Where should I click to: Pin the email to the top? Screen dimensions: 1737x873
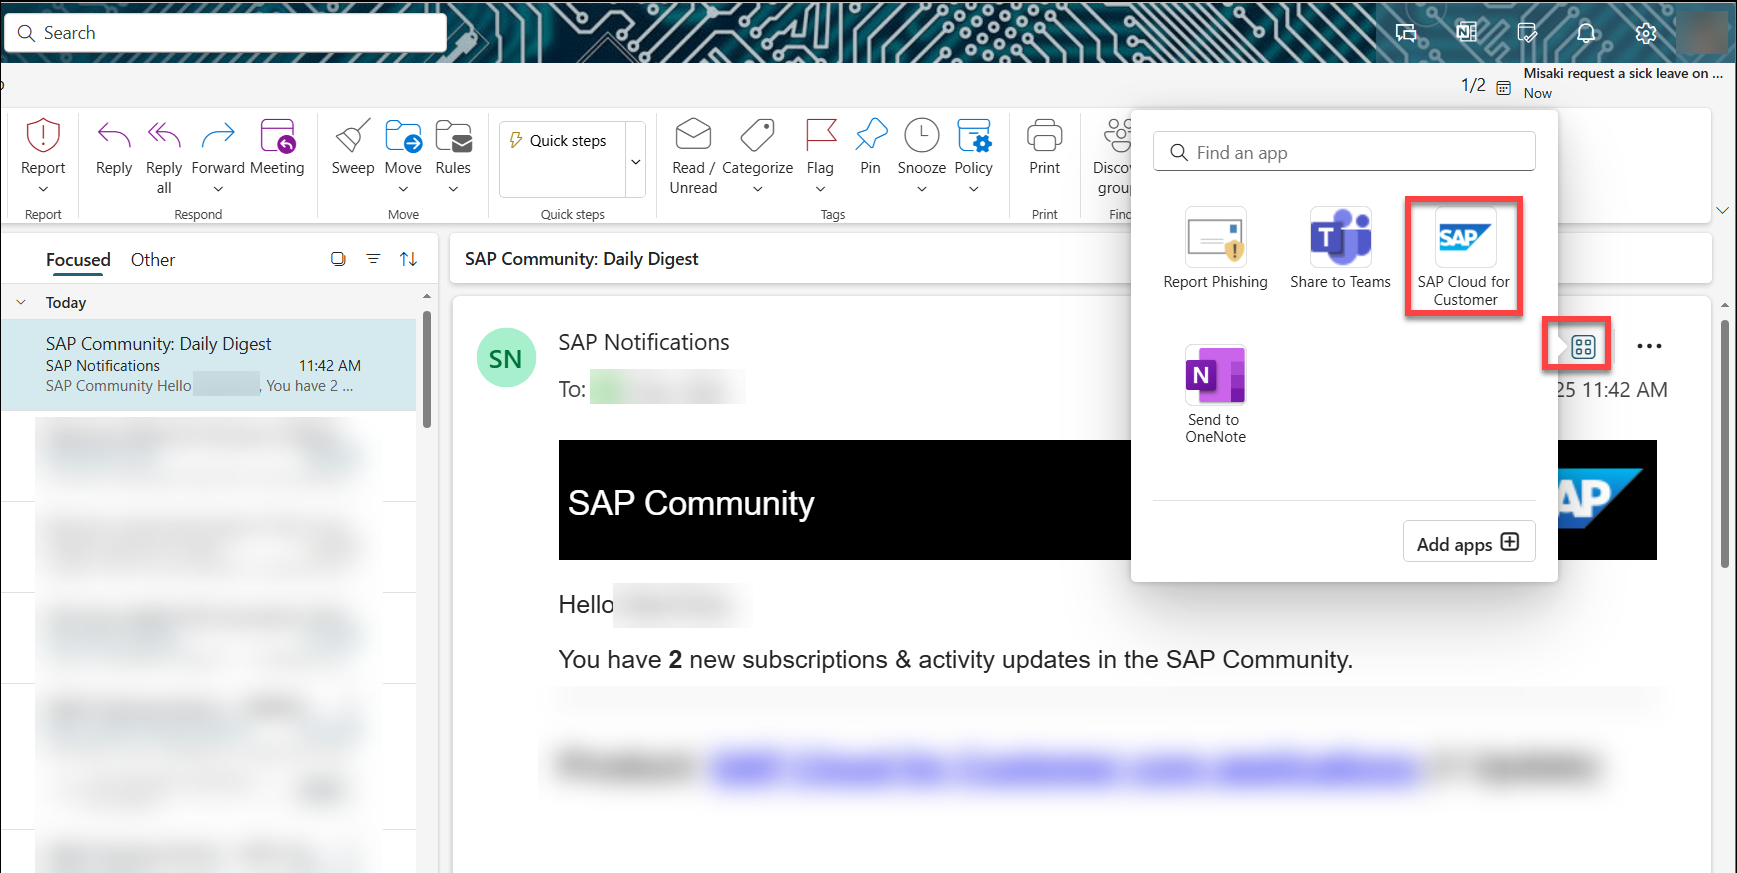[871, 148]
